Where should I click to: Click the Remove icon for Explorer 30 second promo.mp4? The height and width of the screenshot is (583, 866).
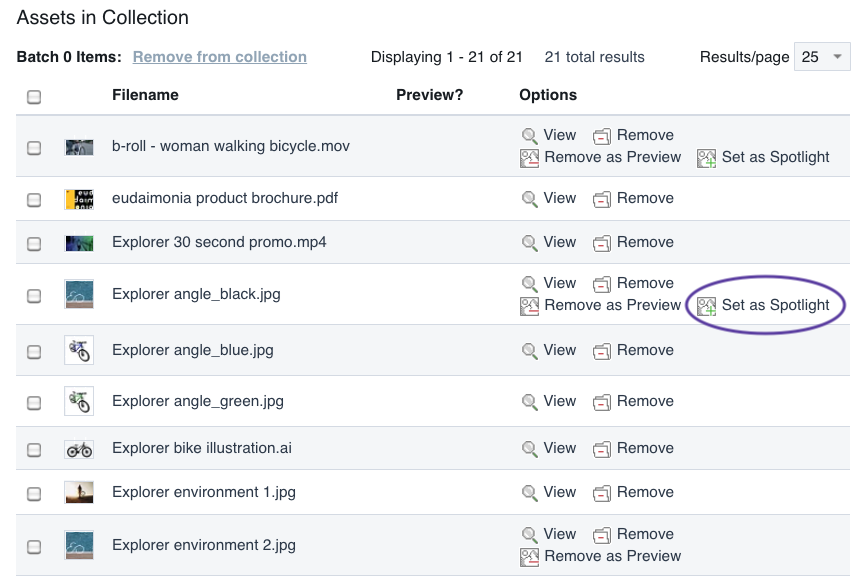[x=602, y=243]
